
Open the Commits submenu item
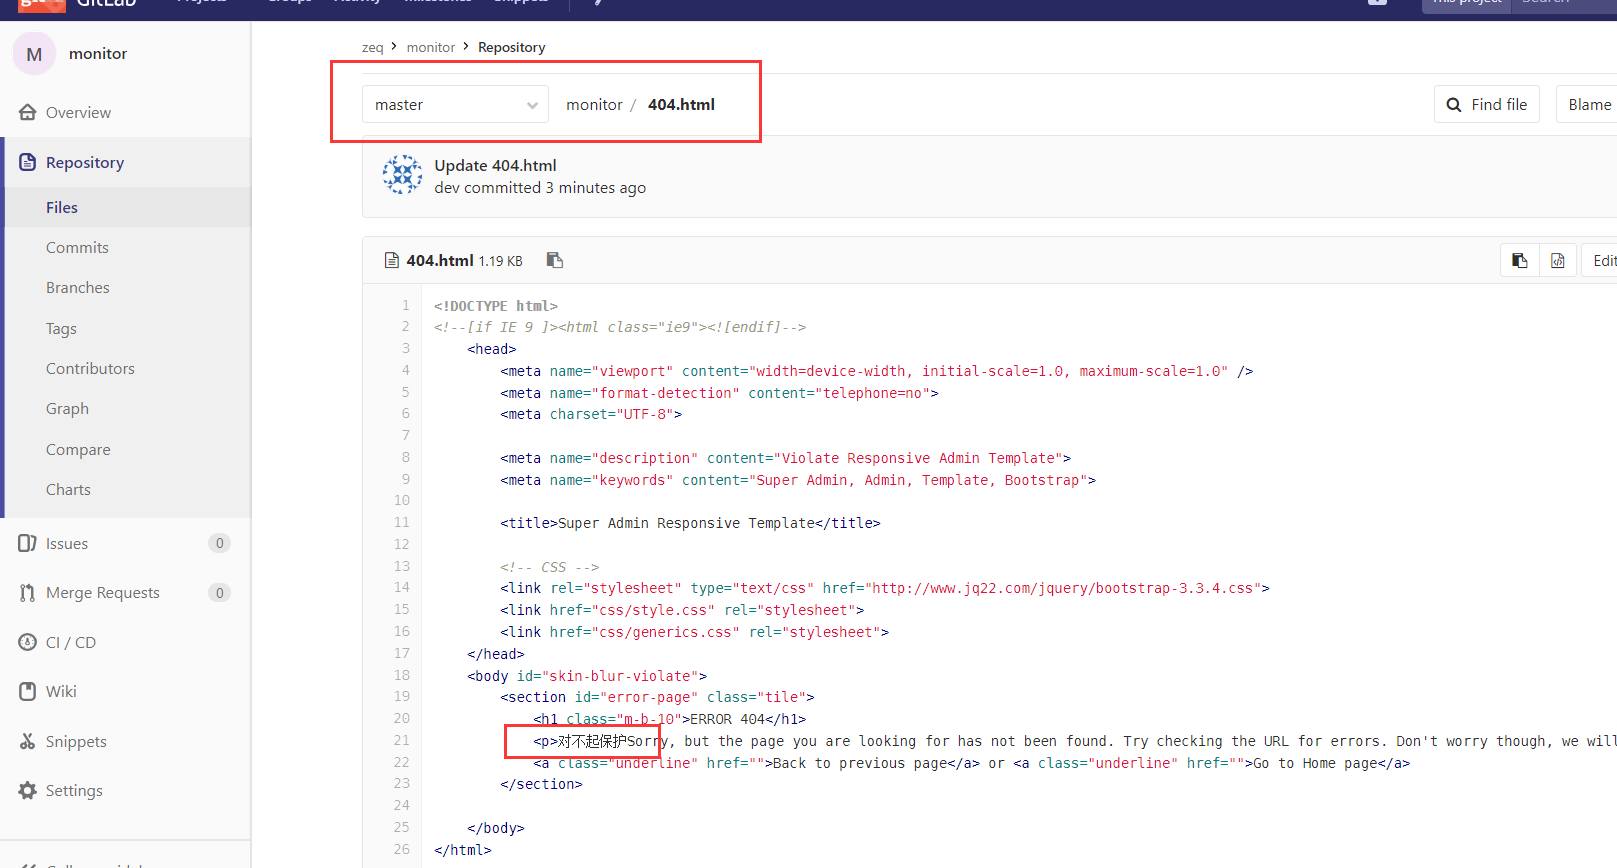[x=77, y=247]
